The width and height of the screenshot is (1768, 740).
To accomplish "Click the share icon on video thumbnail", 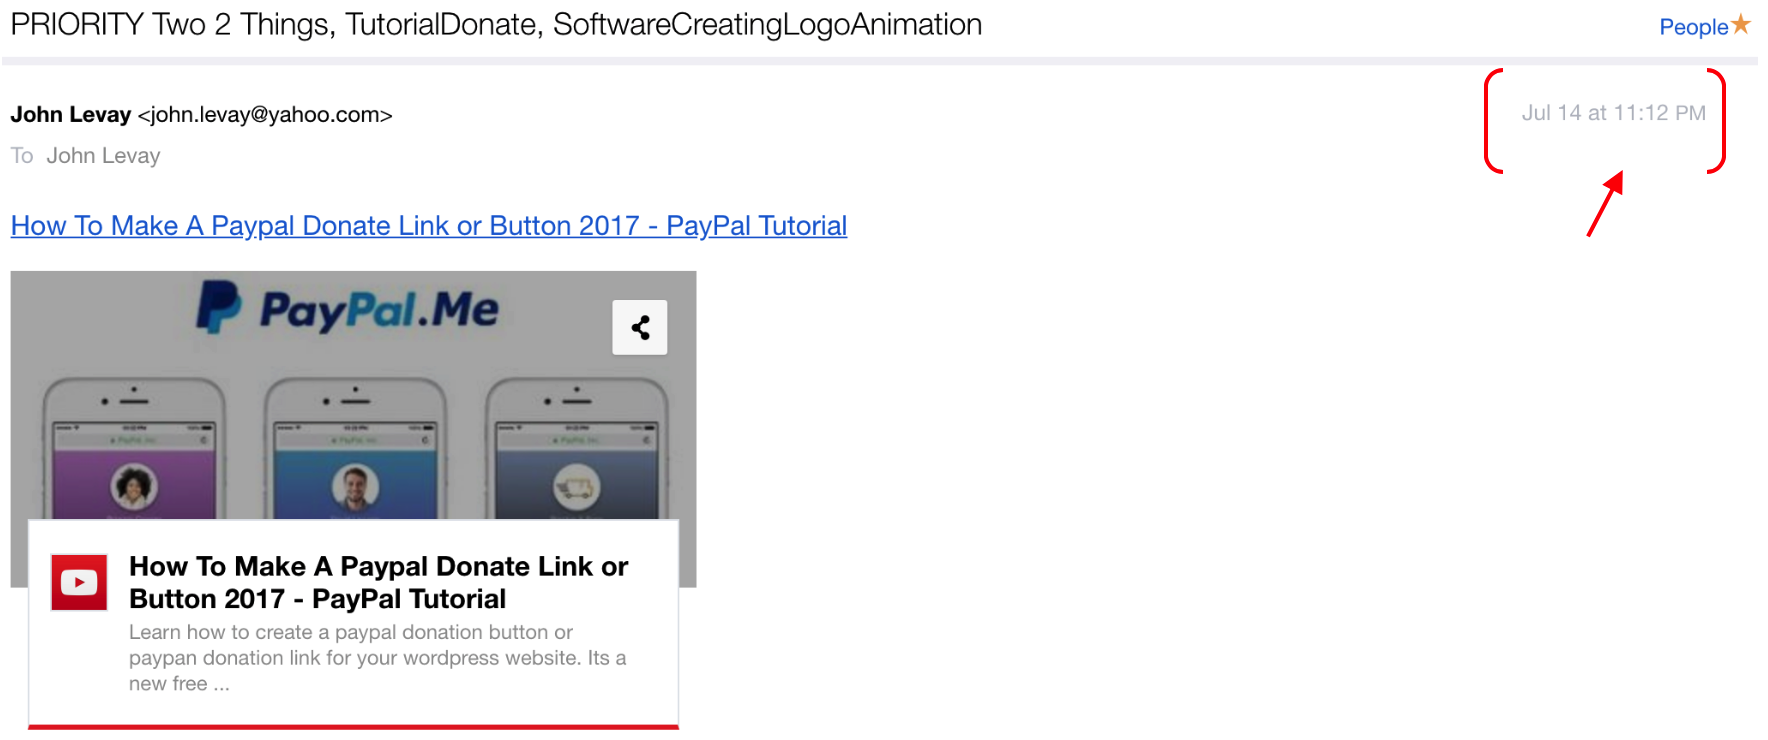I will tap(640, 327).
